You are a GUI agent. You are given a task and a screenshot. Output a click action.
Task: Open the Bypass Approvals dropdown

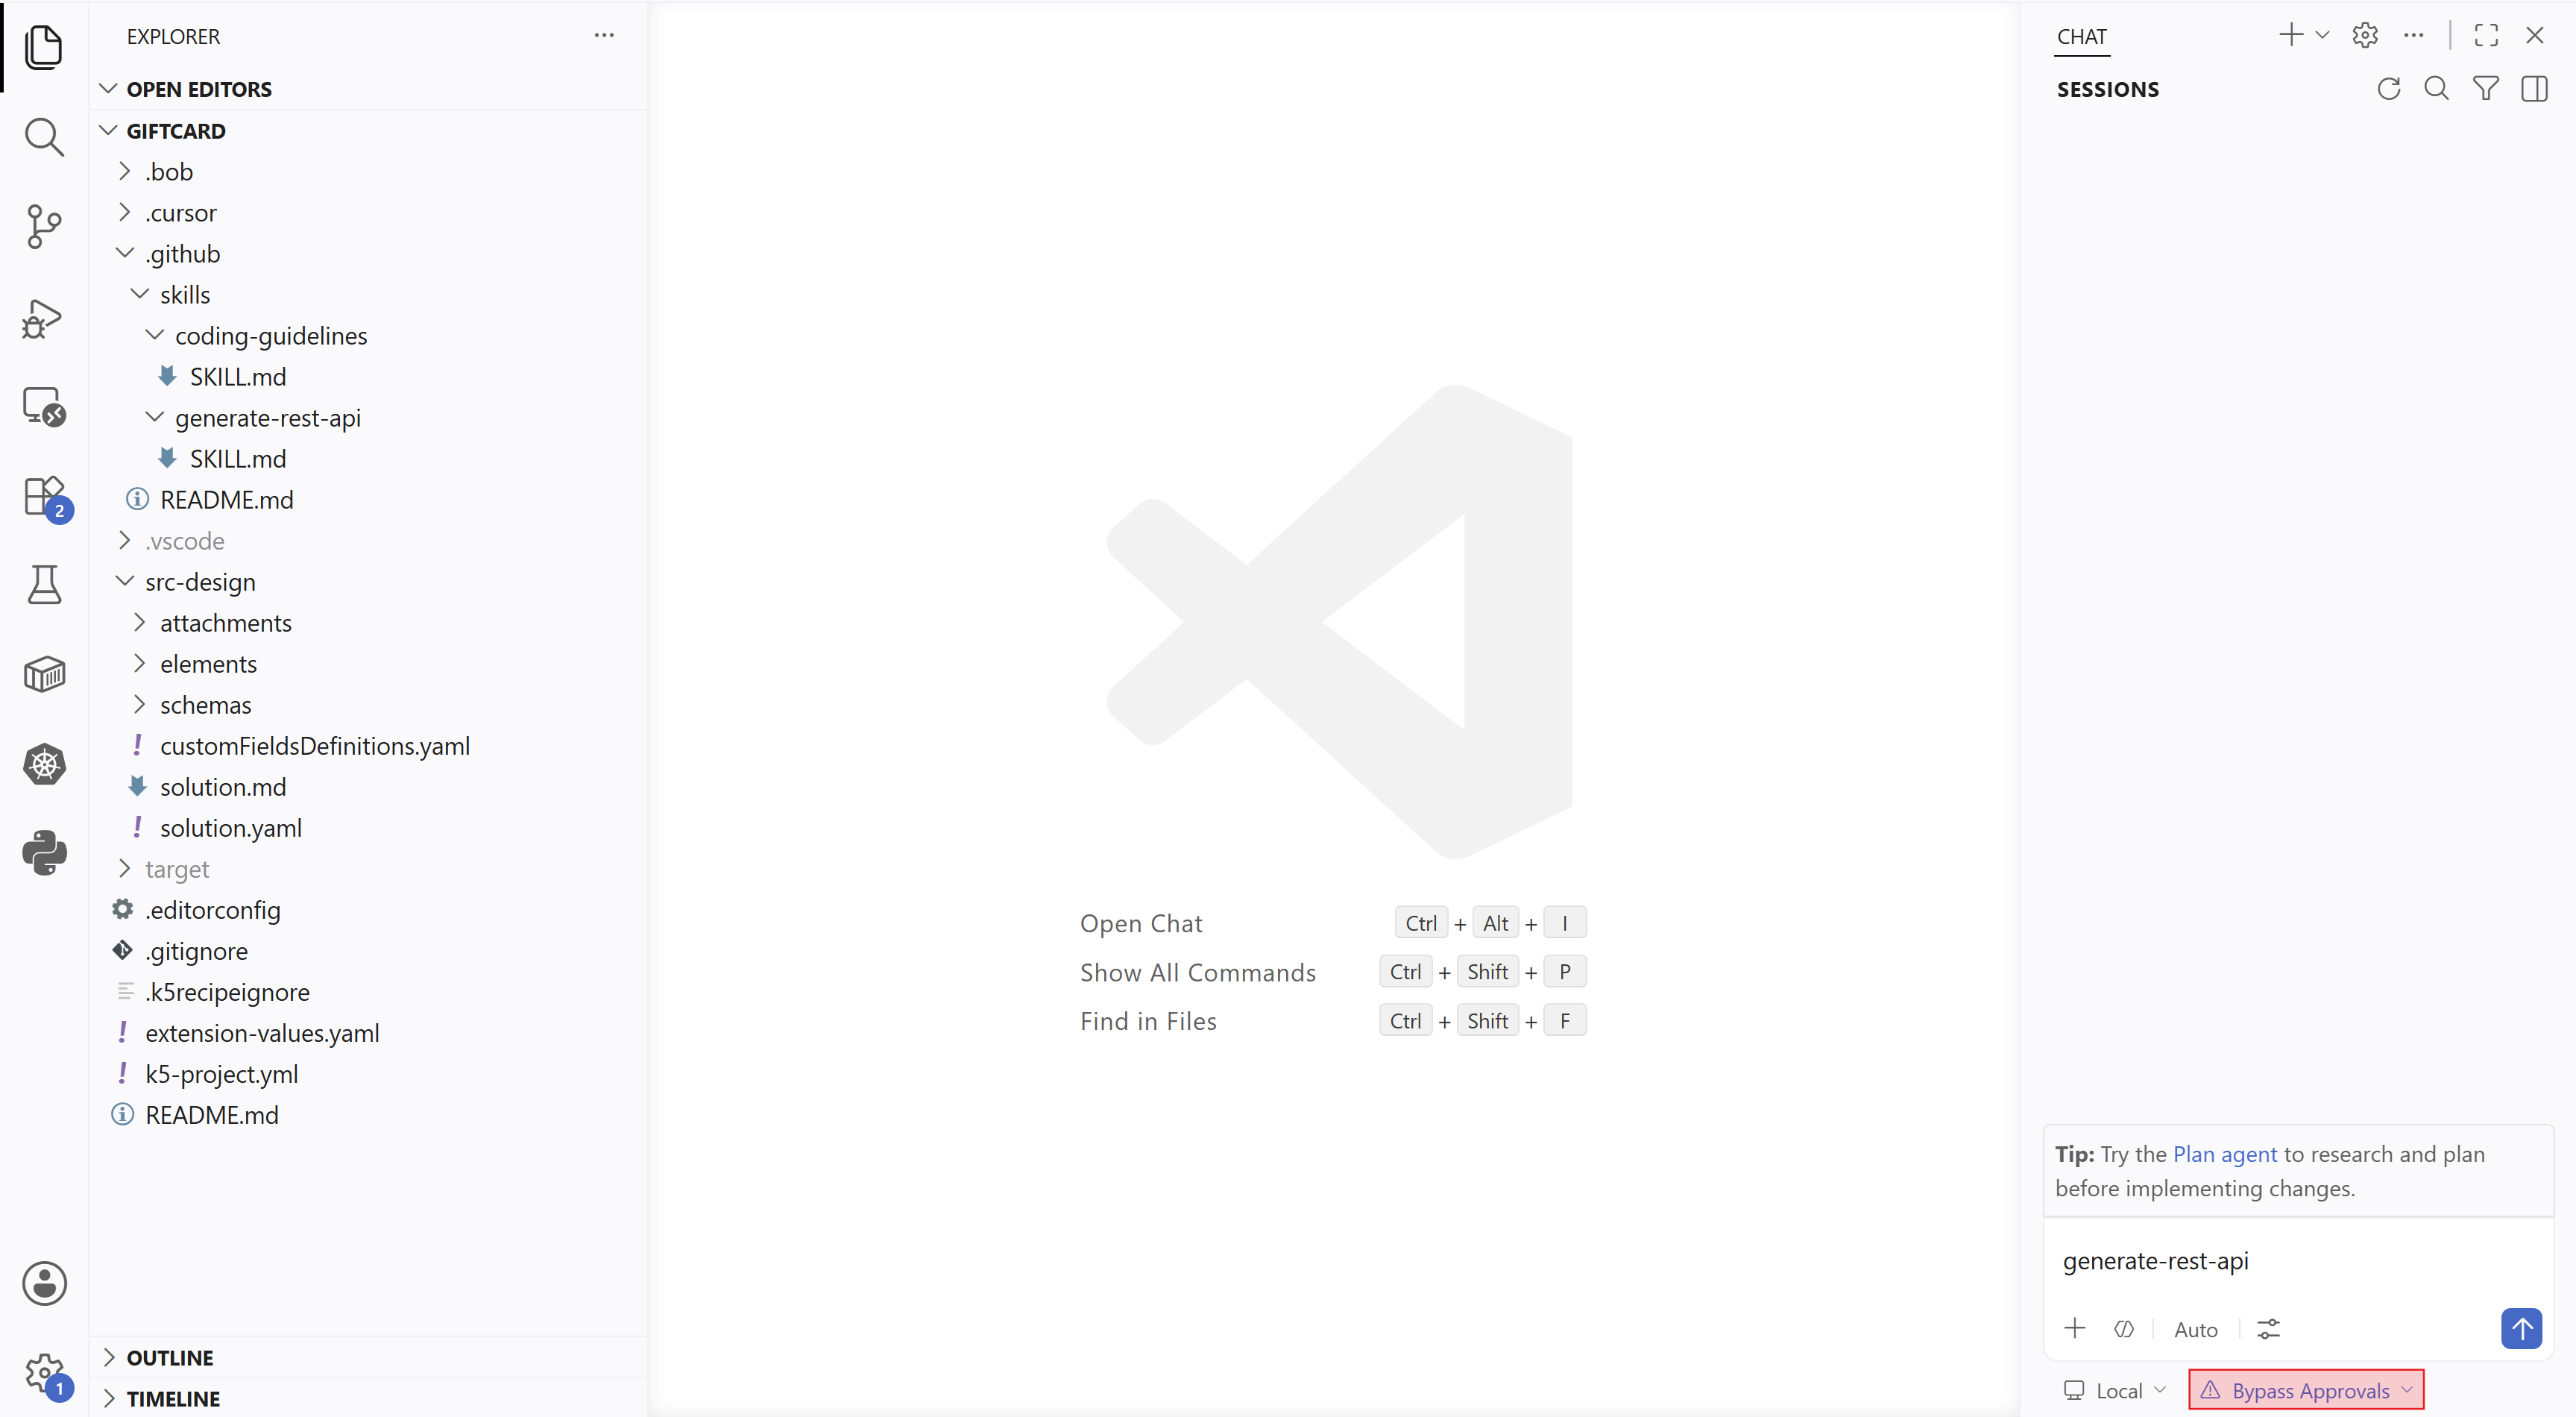[2307, 1390]
